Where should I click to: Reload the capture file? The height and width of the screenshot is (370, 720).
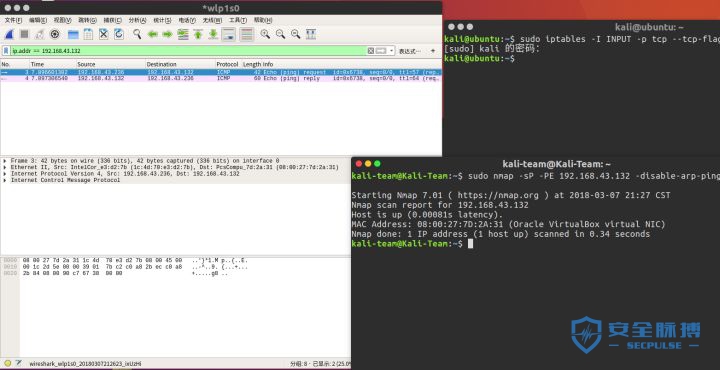point(119,34)
